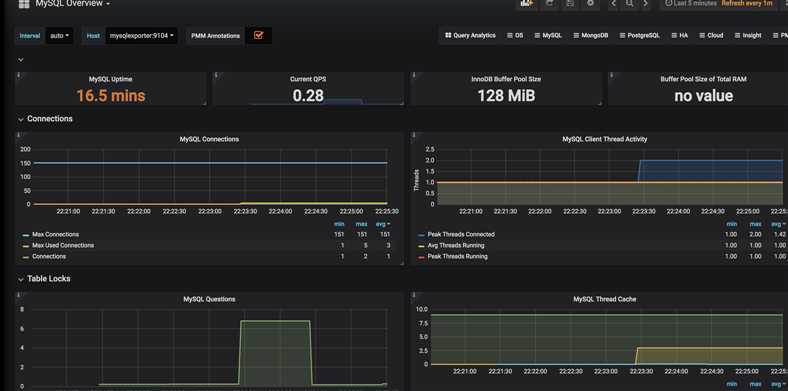Viewport: 788px width, 391px height.
Task: Click Peak Threads Connected legend color swatch
Action: 421,235
